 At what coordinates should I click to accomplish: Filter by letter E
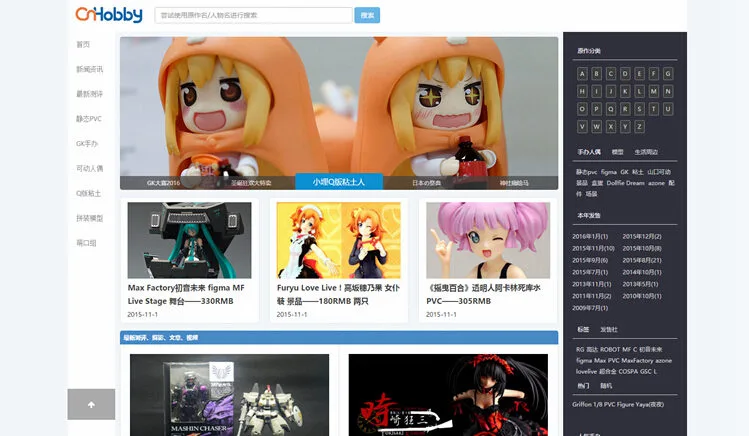(x=639, y=74)
